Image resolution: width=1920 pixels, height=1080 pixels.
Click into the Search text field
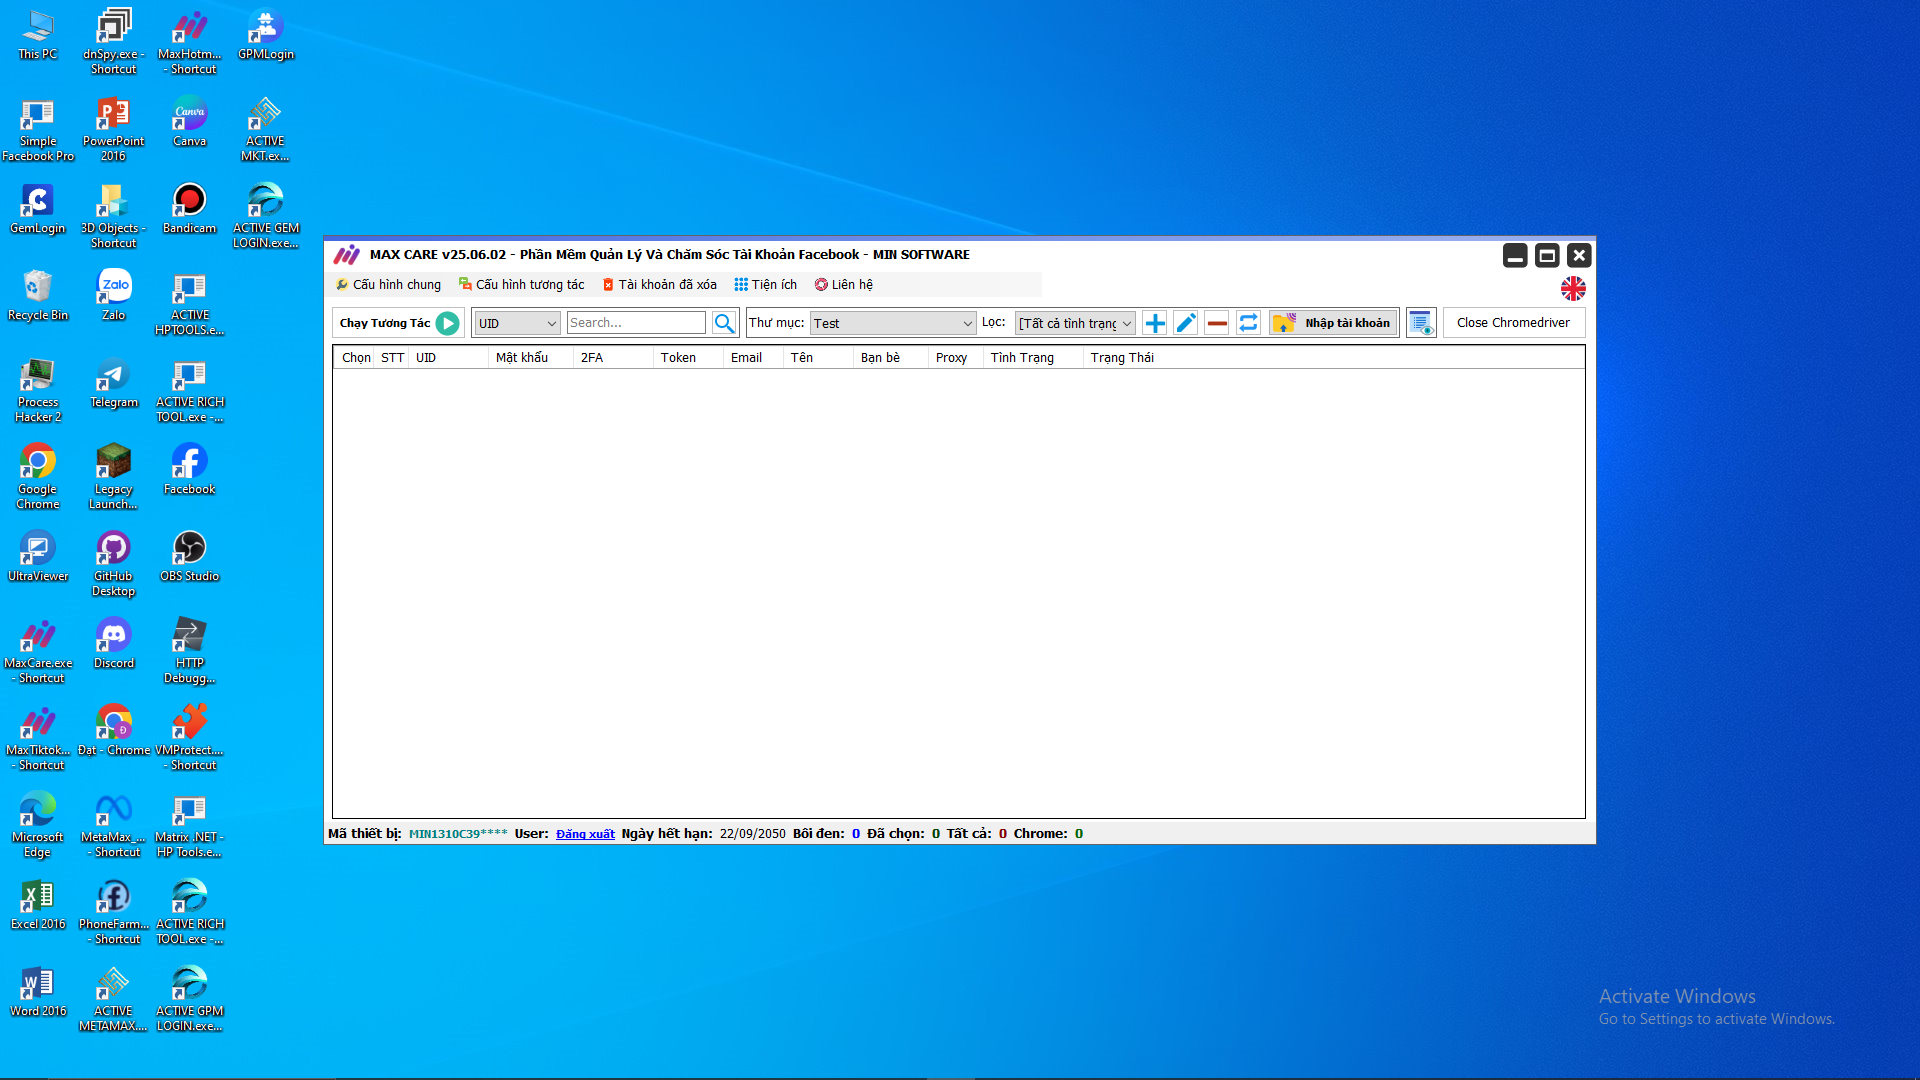(636, 323)
